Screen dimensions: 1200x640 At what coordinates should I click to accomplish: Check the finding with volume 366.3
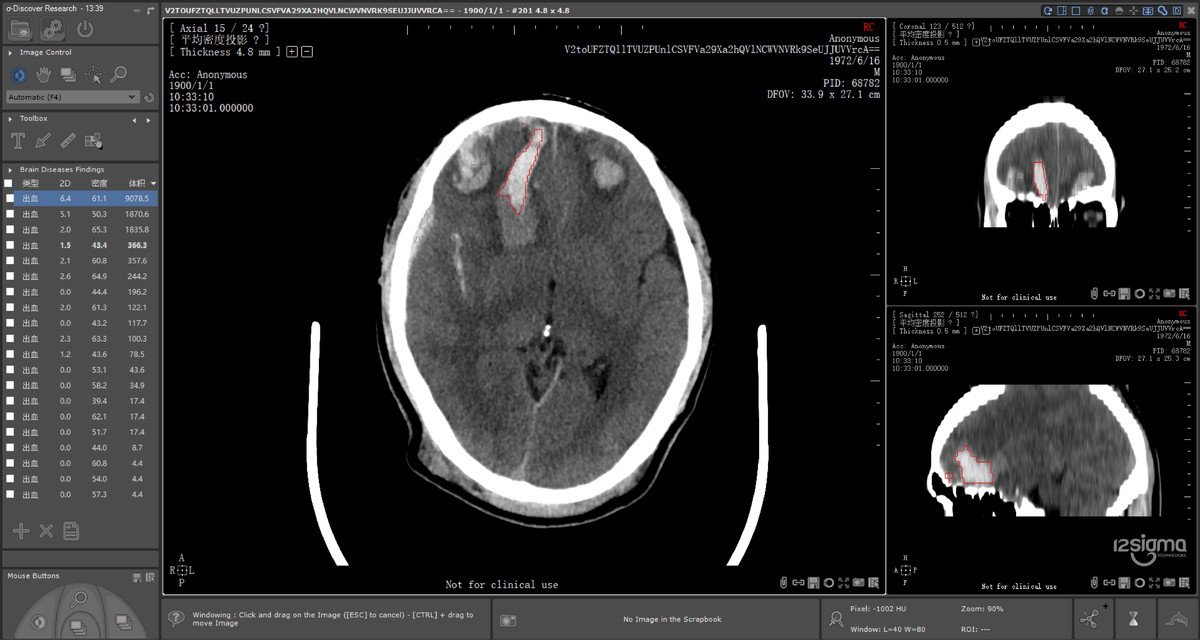[11, 245]
